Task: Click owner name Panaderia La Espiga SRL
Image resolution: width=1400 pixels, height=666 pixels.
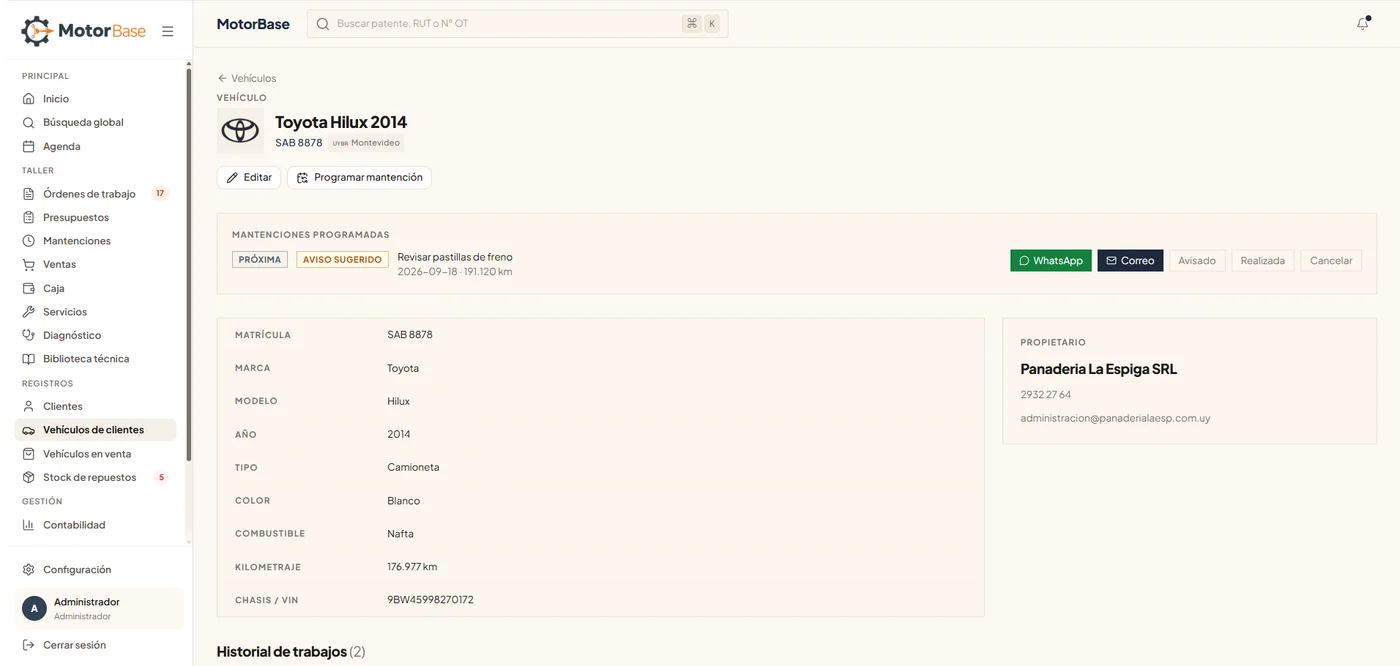Action: pyautogui.click(x=1098, y=369)
